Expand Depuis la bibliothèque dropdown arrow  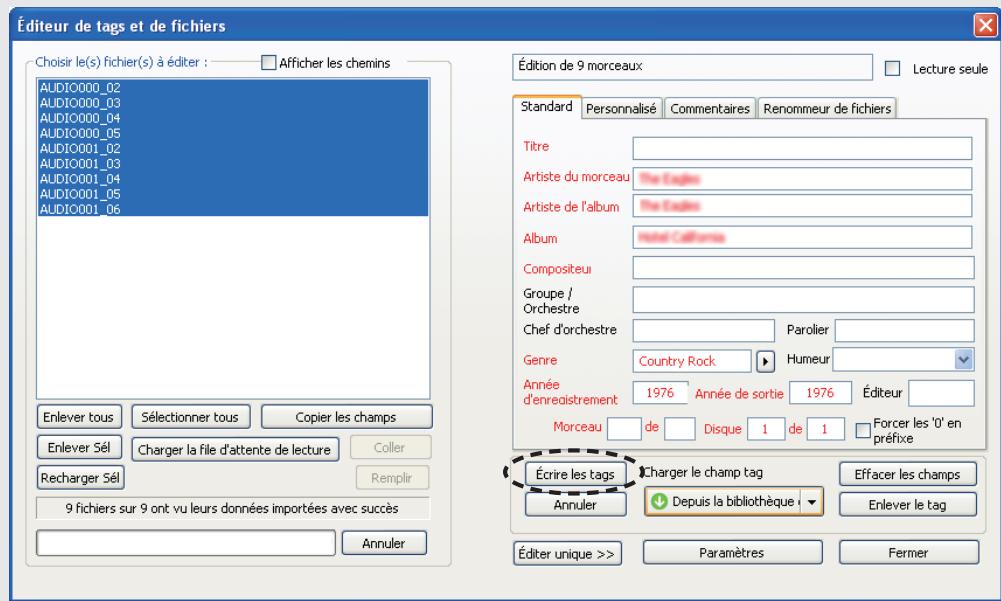pyautogui.click(x=811, y=502)
